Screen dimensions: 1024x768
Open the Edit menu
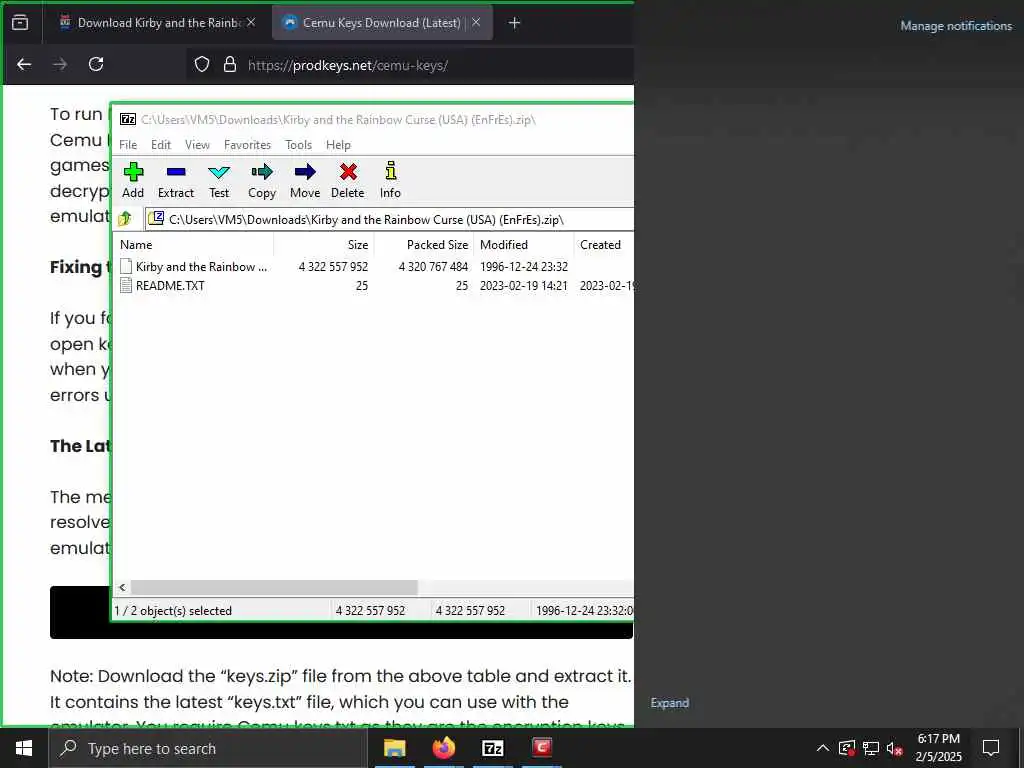[161, 145]
